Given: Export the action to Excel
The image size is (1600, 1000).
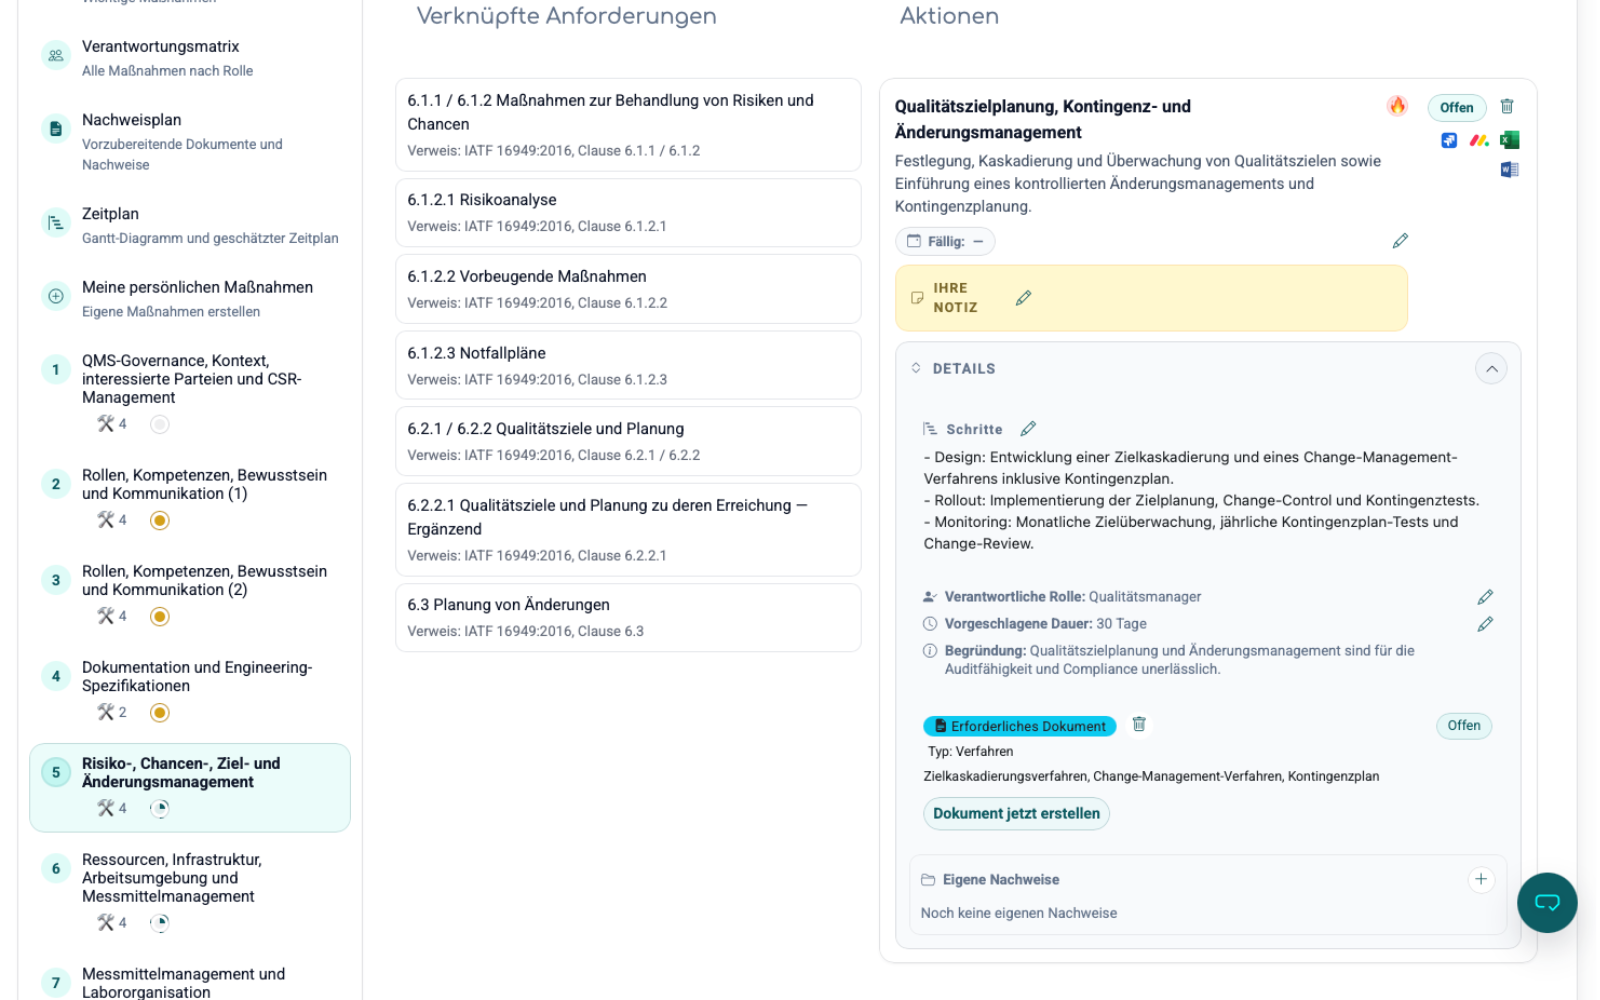Looking at the screenshot, I should (1510, 140).
